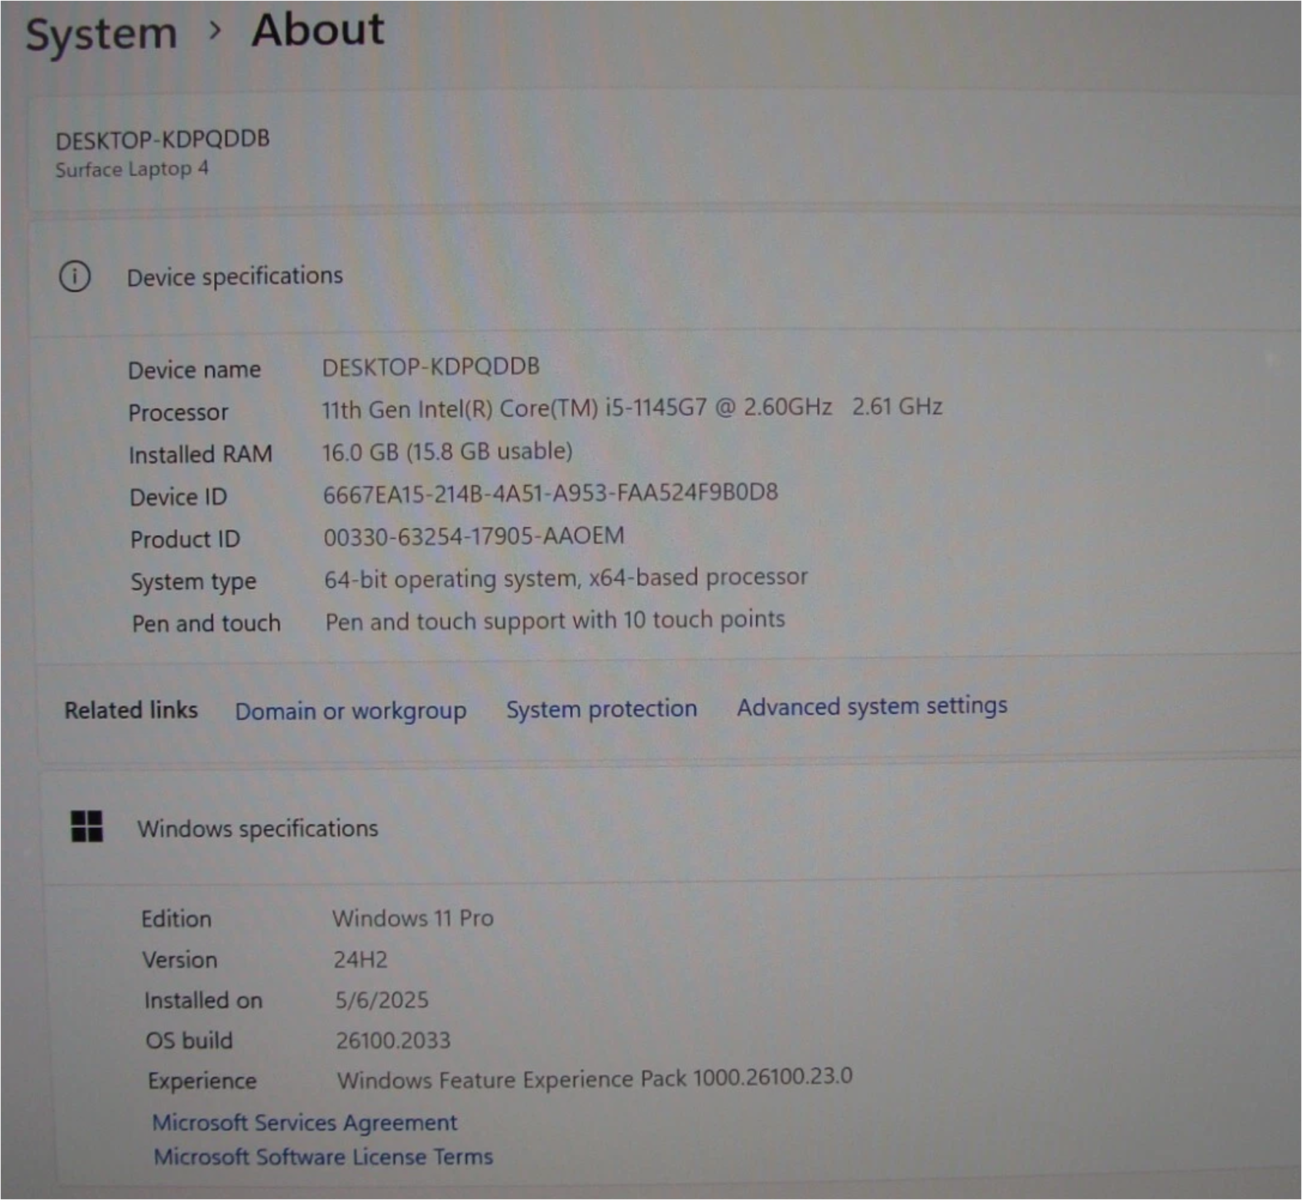
Task: Click the Installed RAM value
Action: pyautogui.click(x=447, y=451)
